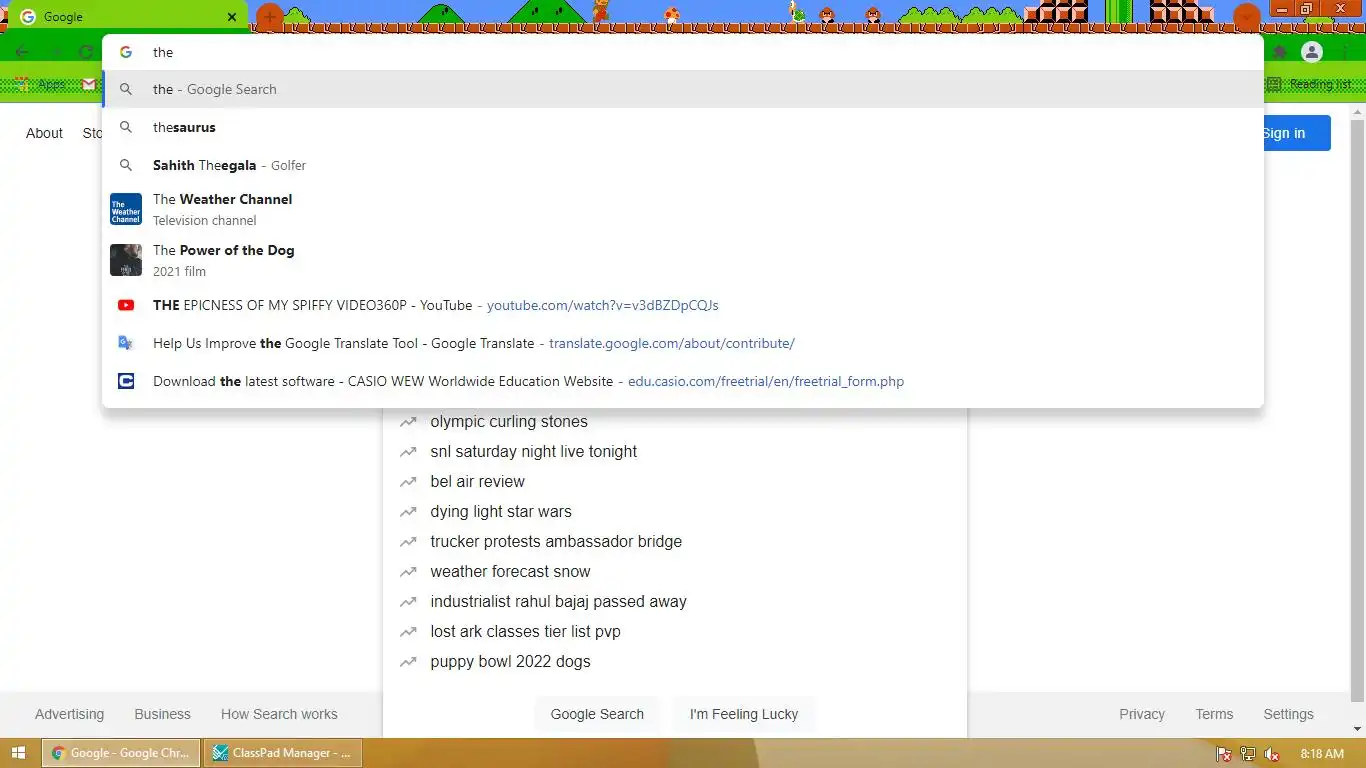
Task: Open the Action Center flag tray icon
Action: (x=1223, y=754)
